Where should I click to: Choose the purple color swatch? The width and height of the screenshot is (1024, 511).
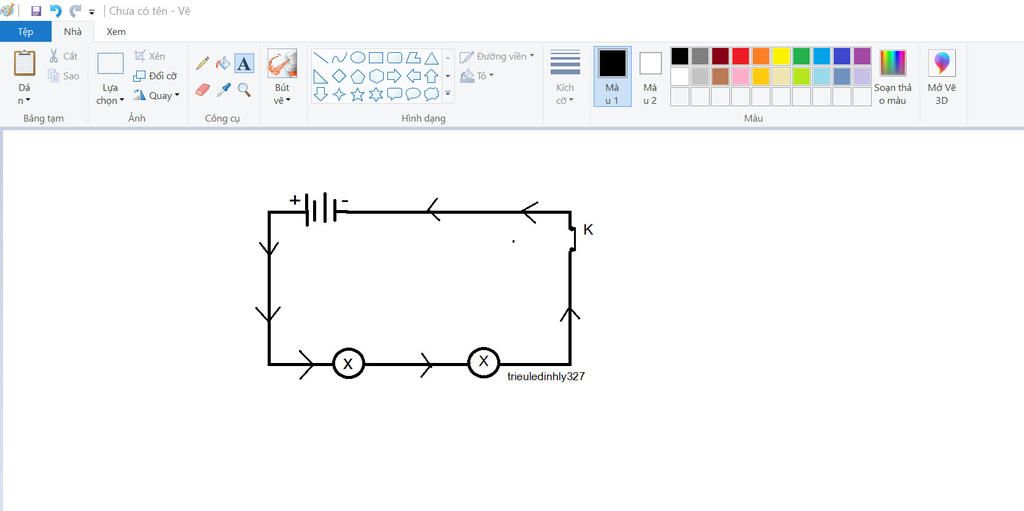pos(862,56)
